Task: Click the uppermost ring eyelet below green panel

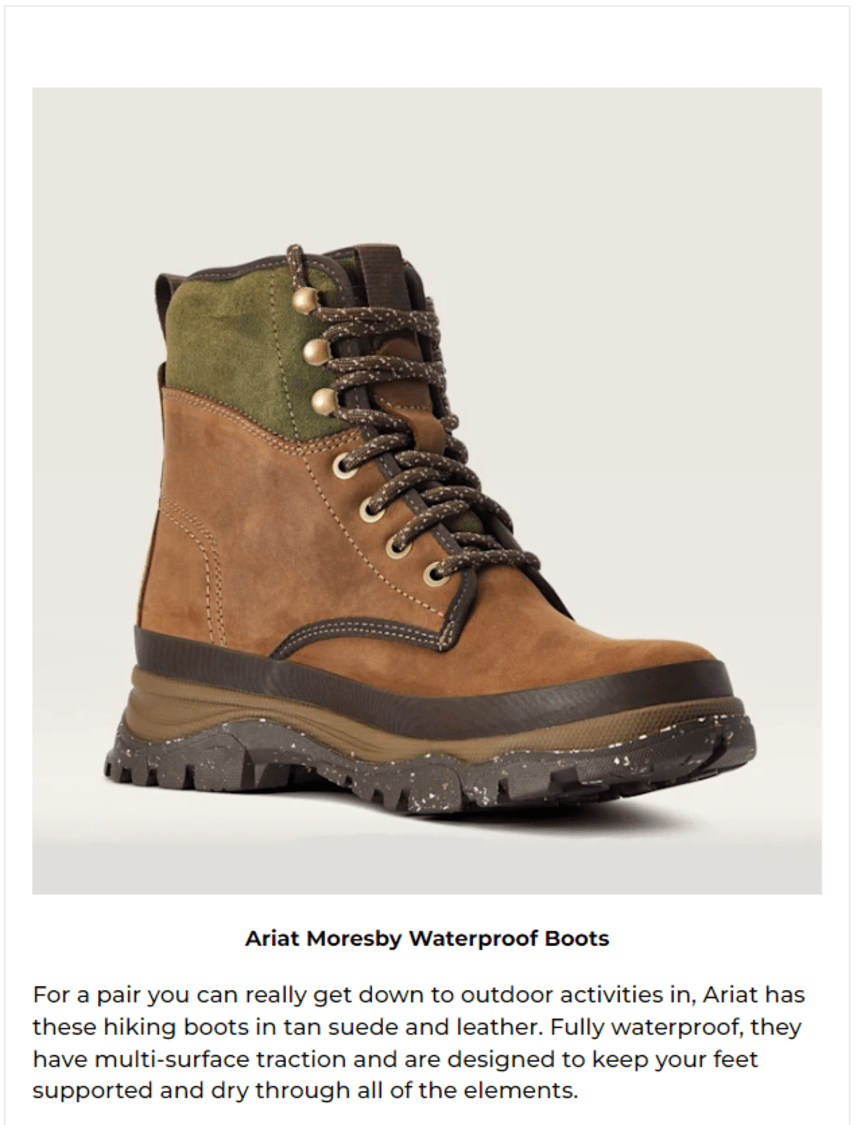Action: [344, 467]
